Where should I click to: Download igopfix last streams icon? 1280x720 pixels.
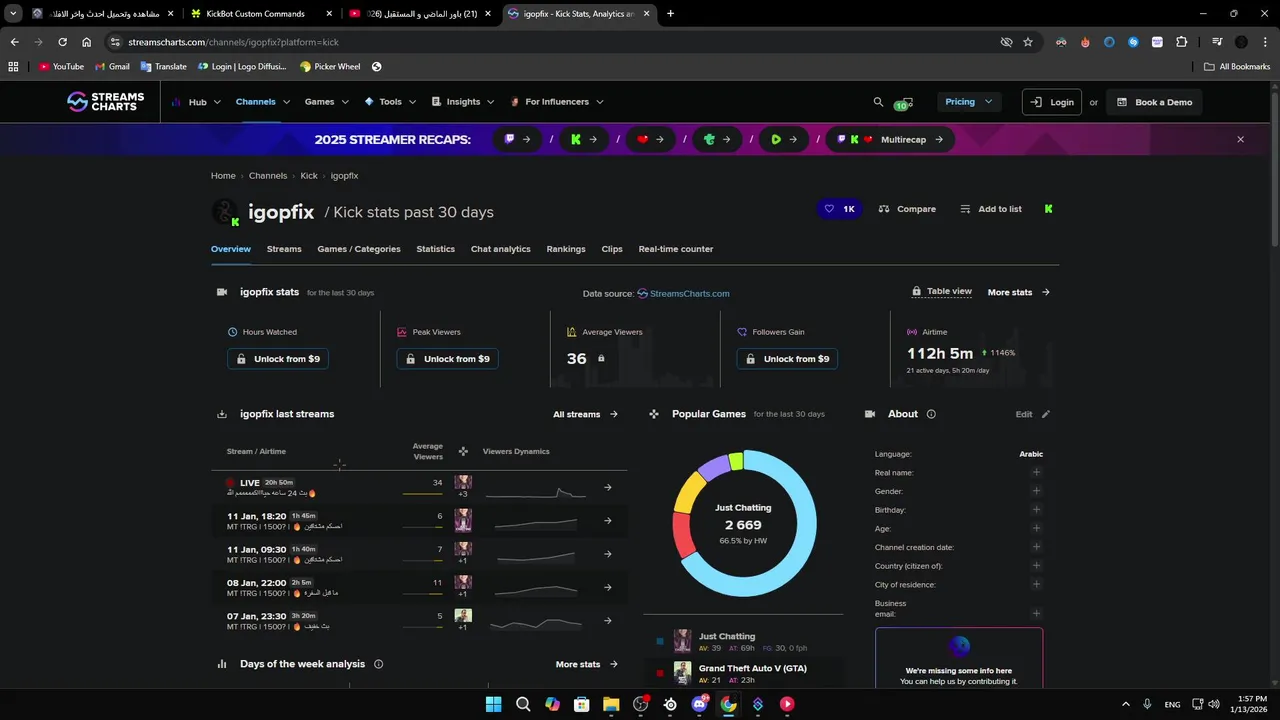(222, 414)
